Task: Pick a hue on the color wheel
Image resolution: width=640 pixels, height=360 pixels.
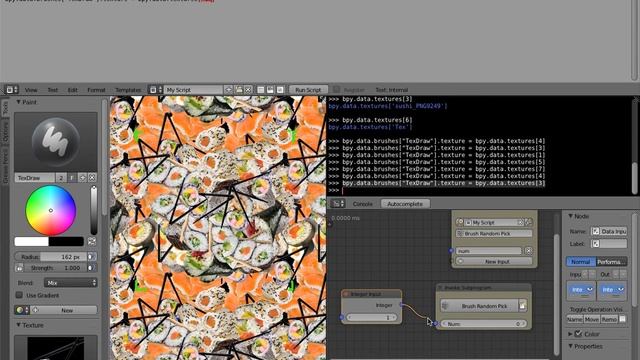Action: [51, 210]
